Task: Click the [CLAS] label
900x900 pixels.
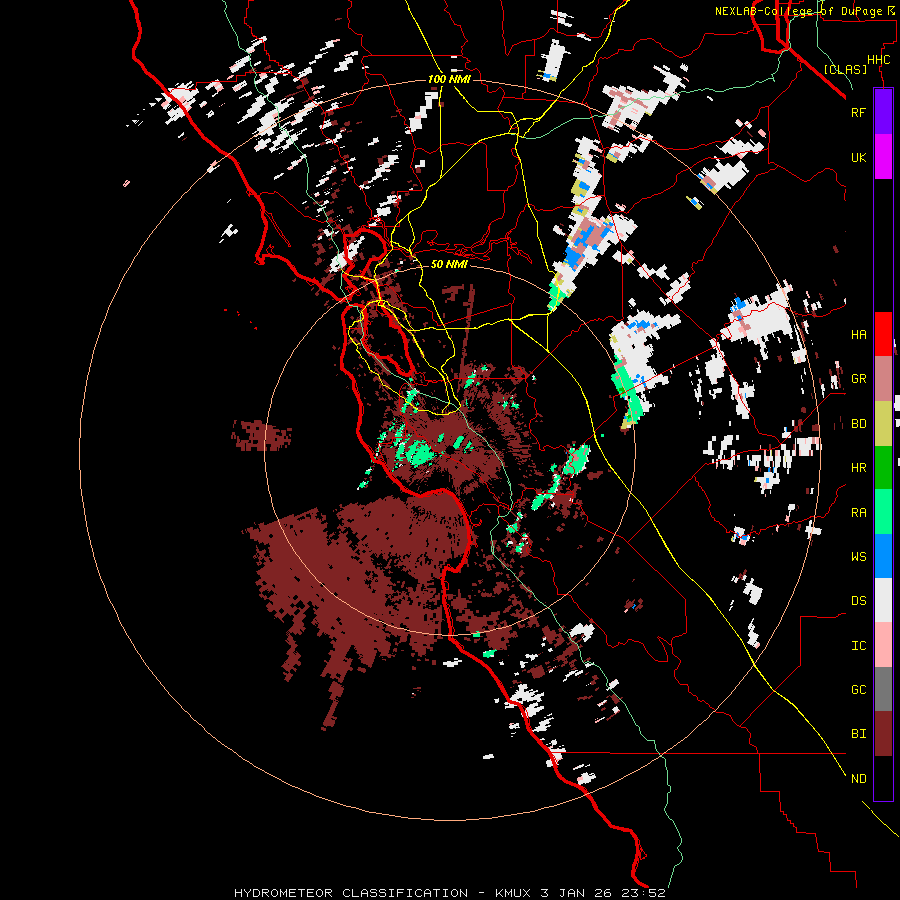Action: coord(845,69)
